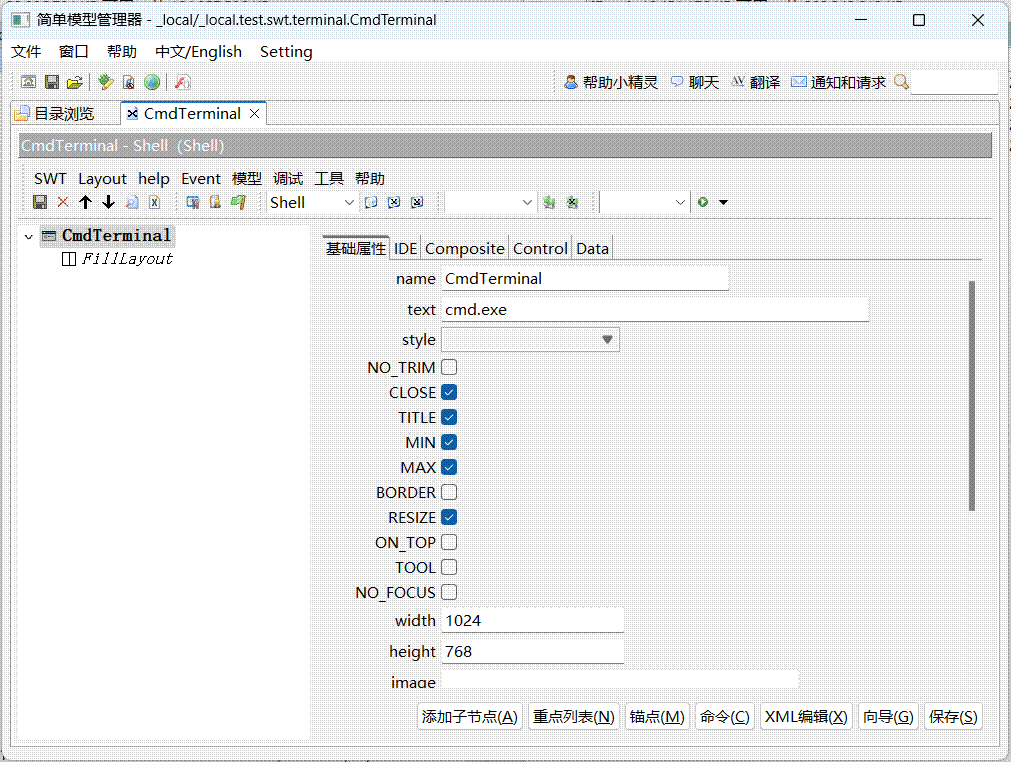Viewport: 1011px width, 762px height.
Task: Click the magnifier search icon
Action: click(901, 82)
